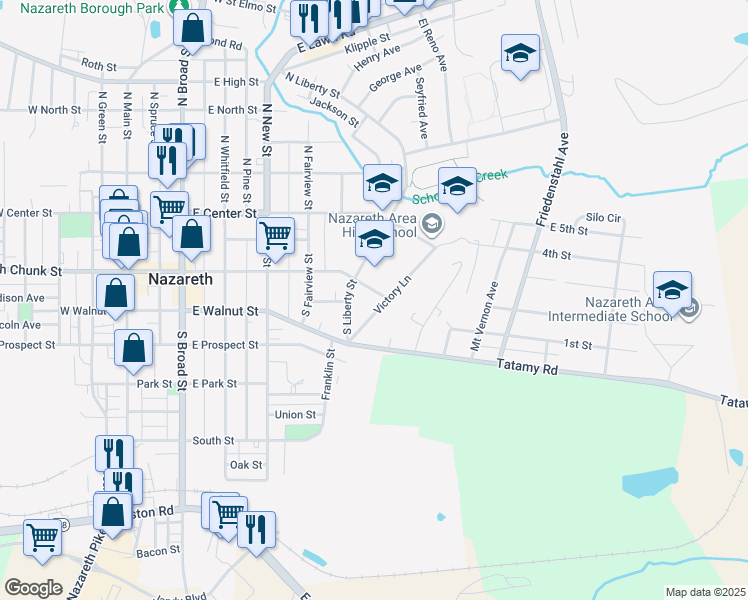The image size is (748, 600).
Task: Click the shopping bag marker on Easton Rd
Action: click(113, 514)
